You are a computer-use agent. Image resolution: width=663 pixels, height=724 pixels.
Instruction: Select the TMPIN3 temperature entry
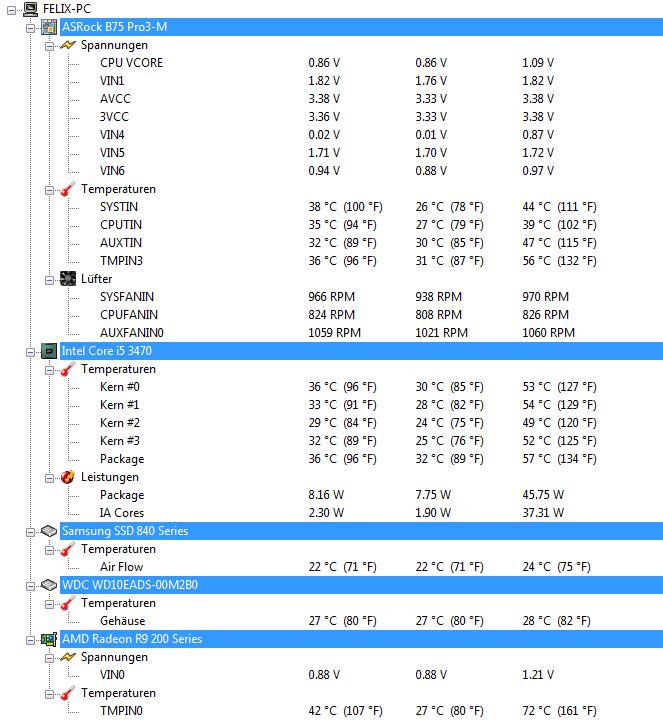pos(121,261)
